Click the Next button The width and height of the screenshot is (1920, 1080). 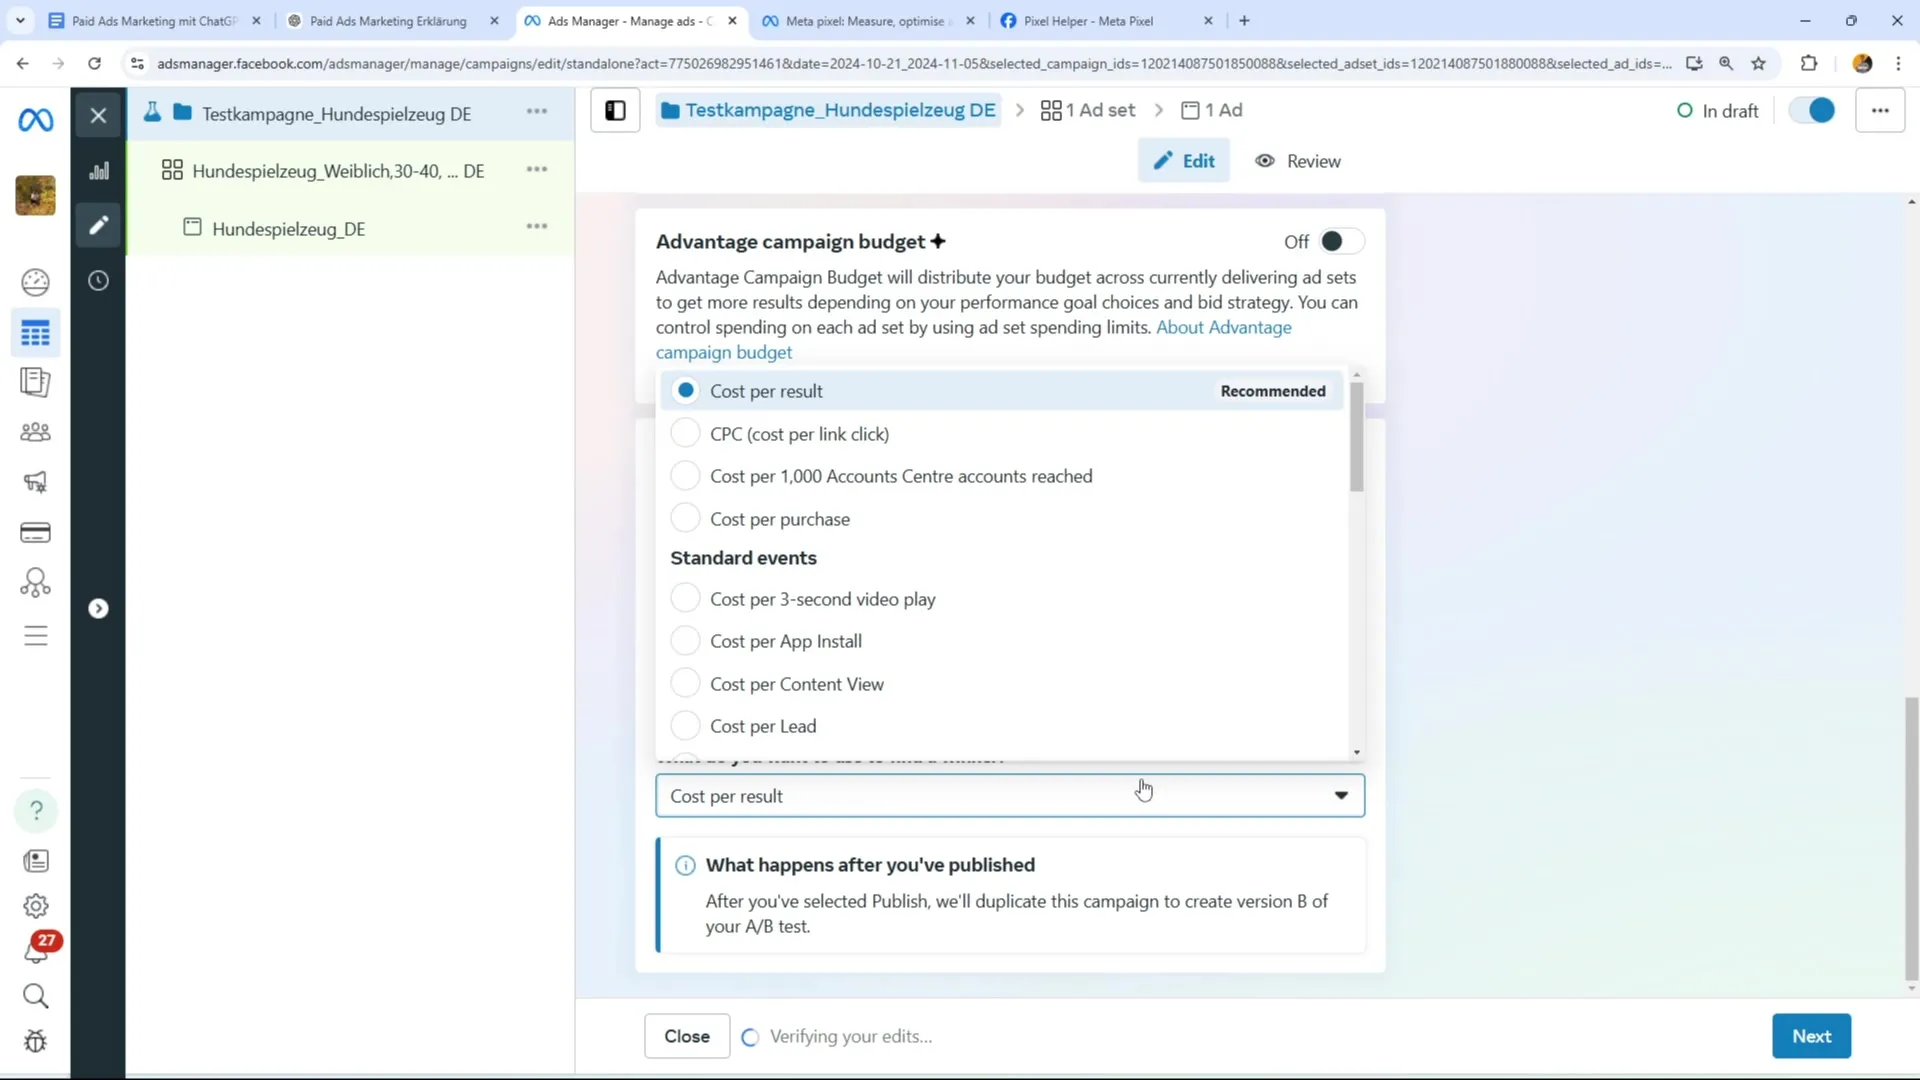1811,1036
